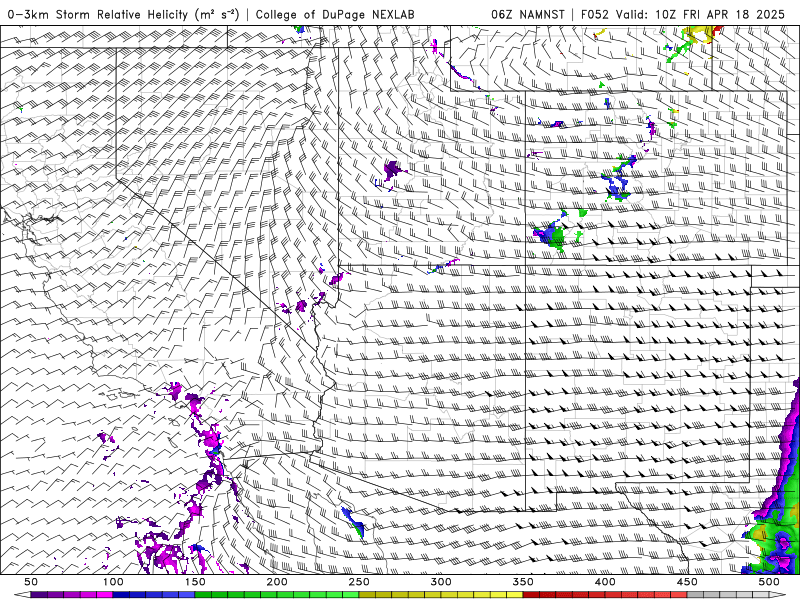Click the green segment of the color scale
Screen dimensions: 800x600
pyautogui.click(x=277, y=595)
